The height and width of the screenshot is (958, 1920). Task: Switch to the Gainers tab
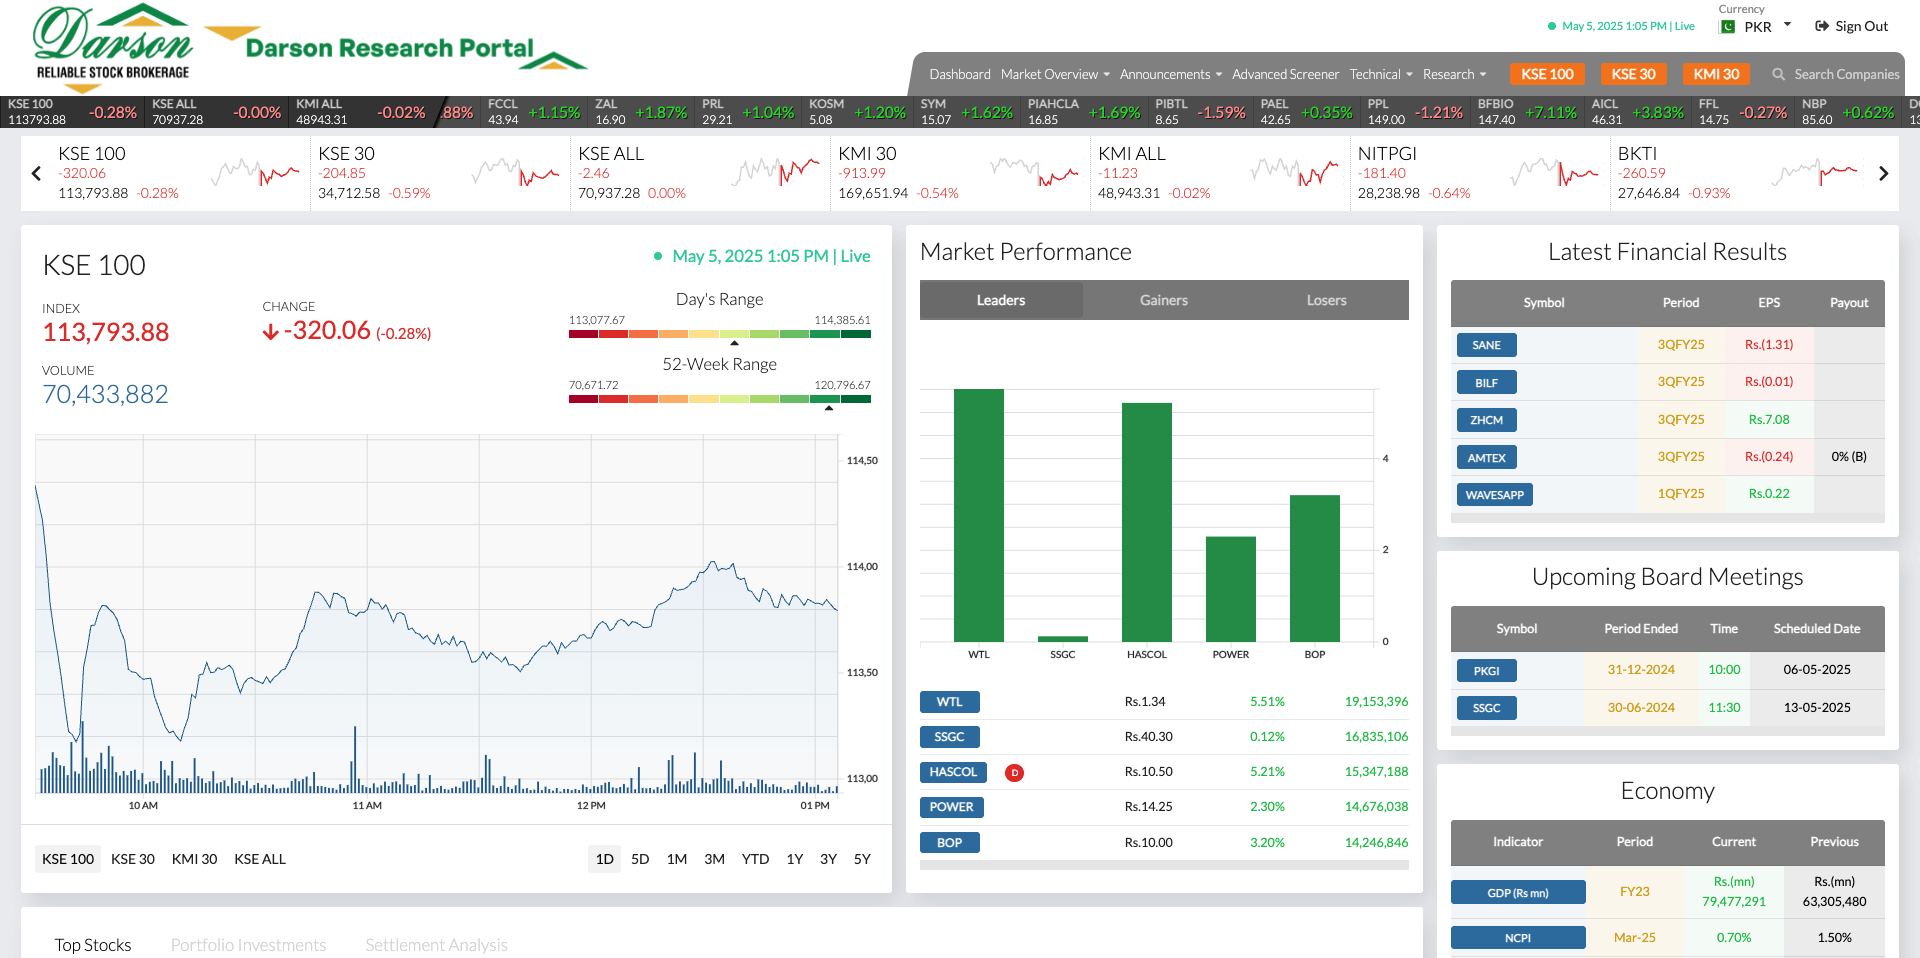coord(1164,300)
